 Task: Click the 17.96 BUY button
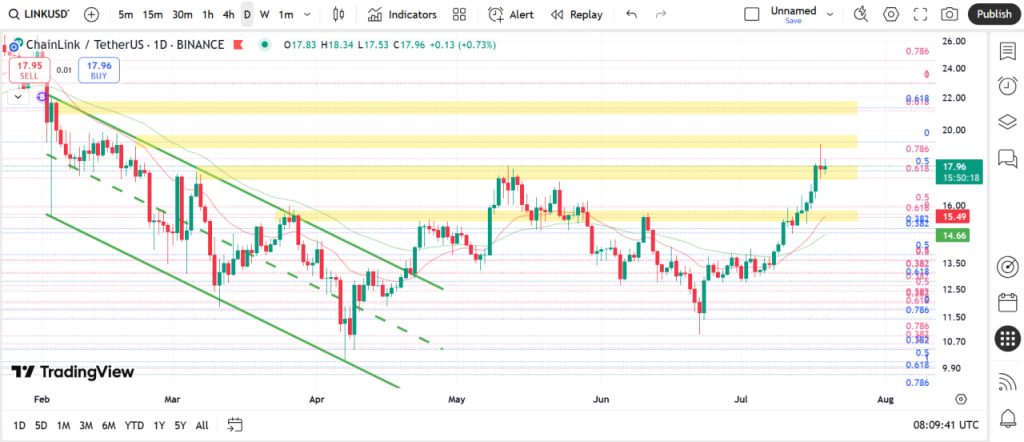pos(99,71)
